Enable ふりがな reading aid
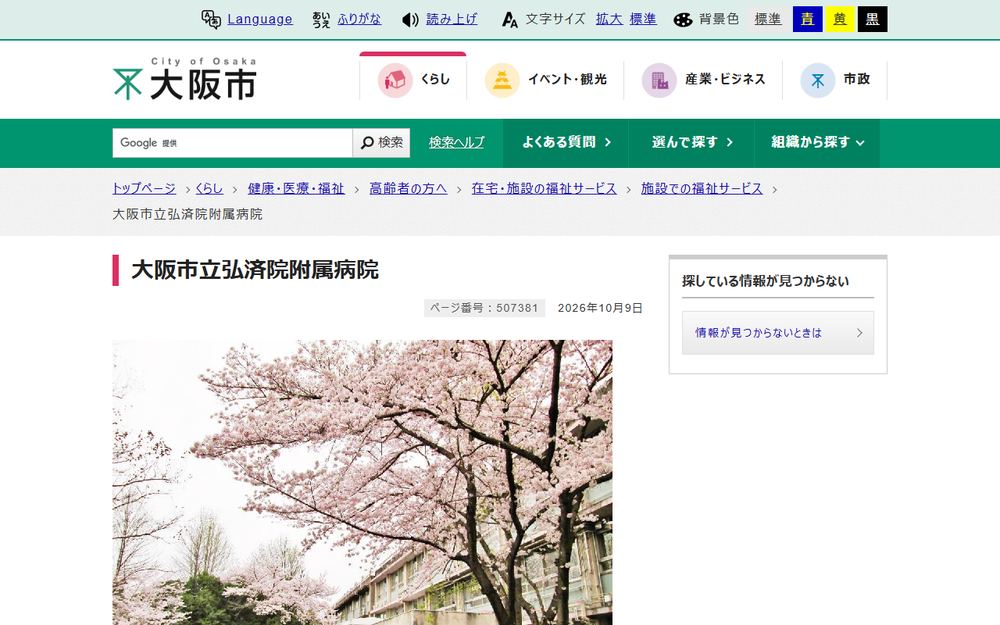The height and width of the screenshot is (625, 1000). coord(359,19)
